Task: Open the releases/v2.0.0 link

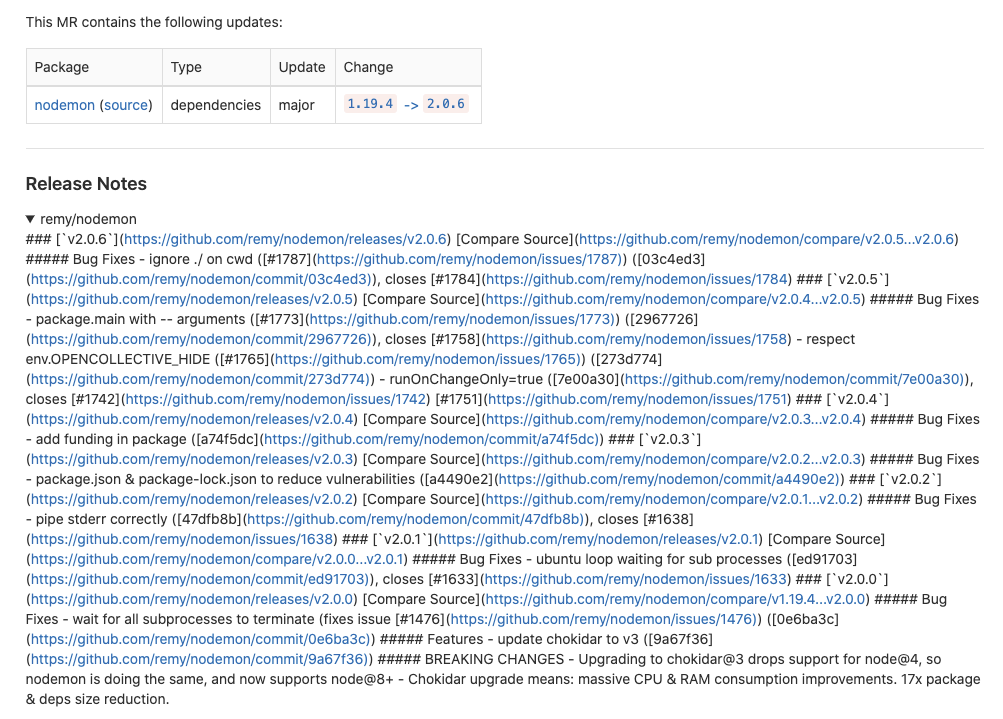Action: 192,599
